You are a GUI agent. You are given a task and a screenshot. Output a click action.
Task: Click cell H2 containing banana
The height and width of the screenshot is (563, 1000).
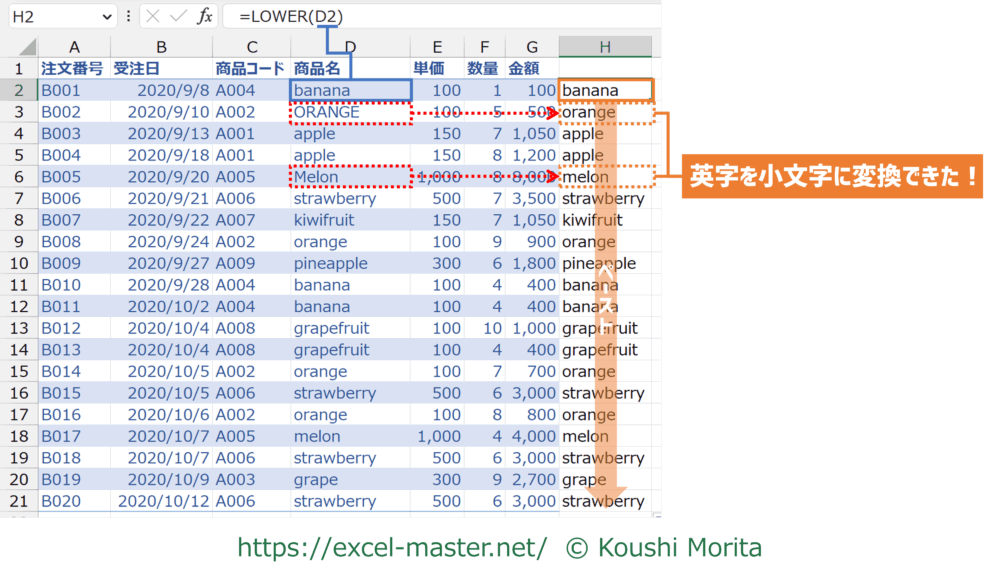tap(605, 90)
